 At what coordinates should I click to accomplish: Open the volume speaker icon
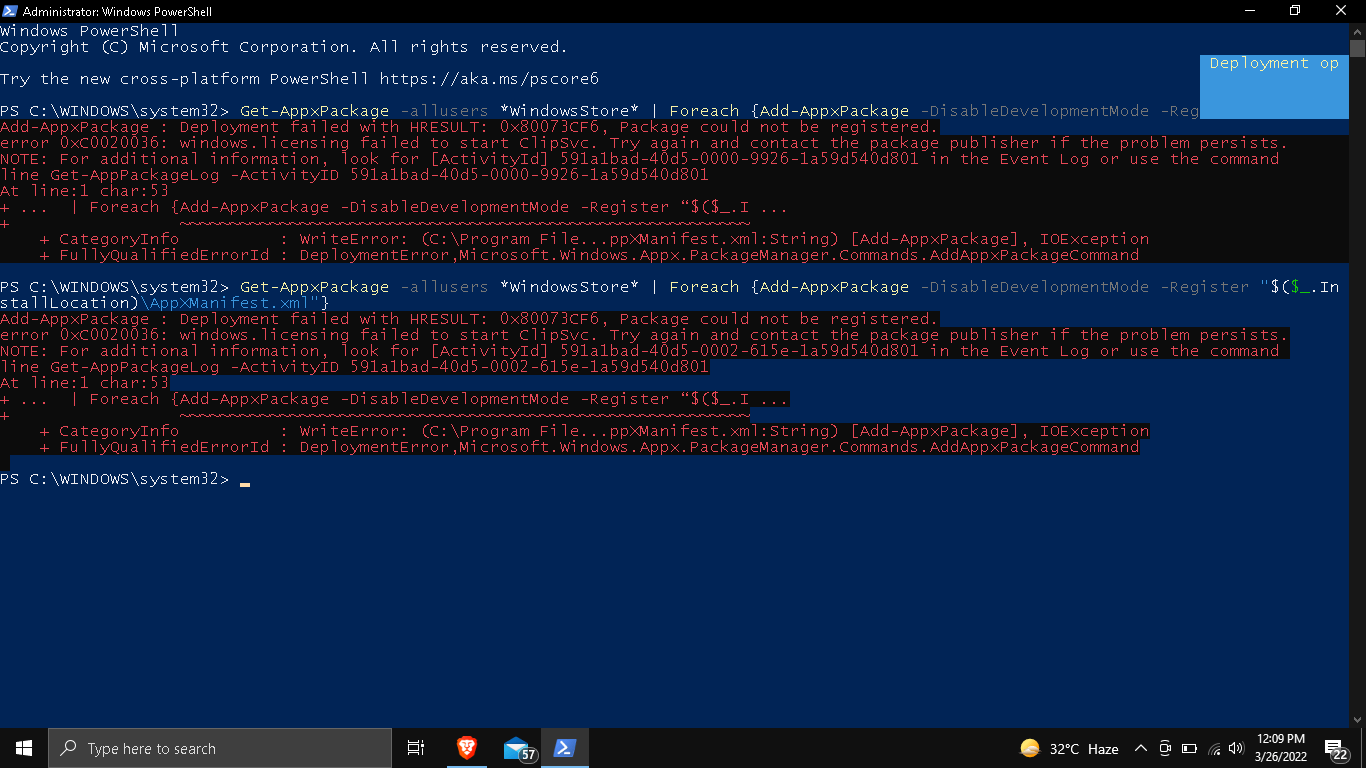coord(1237,748)
